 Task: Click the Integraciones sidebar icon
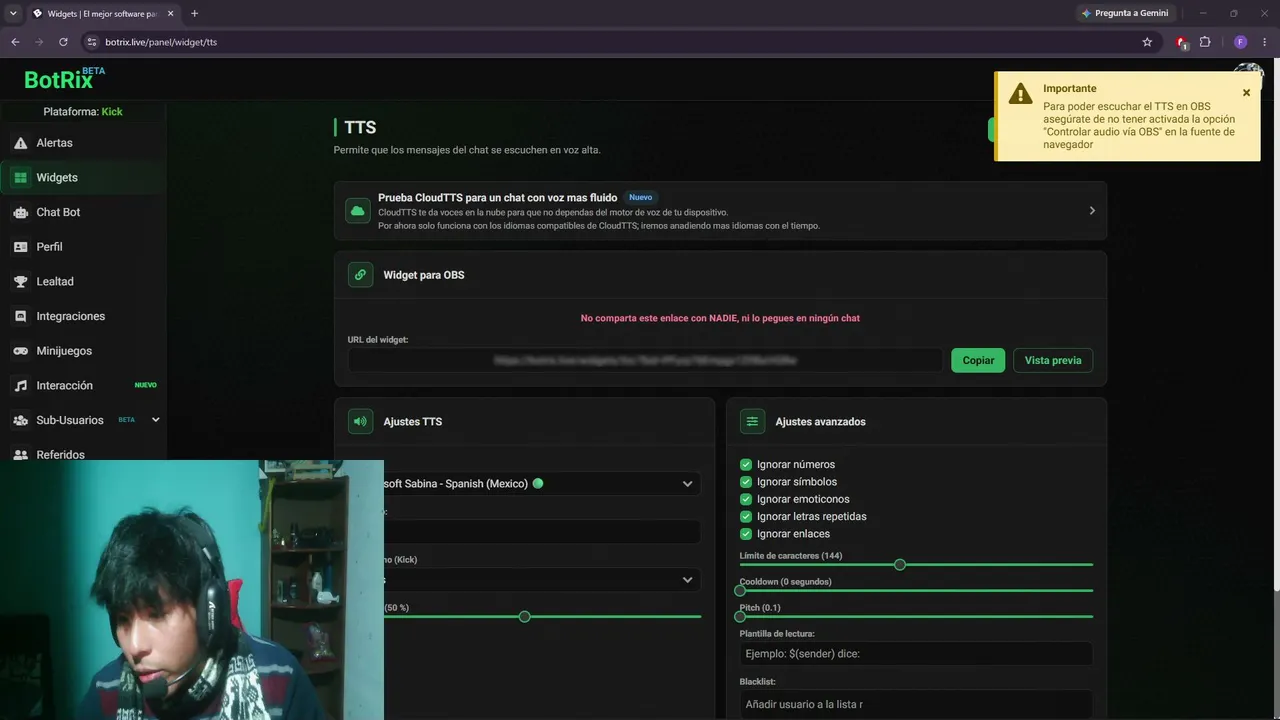click(x=20, y=316)
